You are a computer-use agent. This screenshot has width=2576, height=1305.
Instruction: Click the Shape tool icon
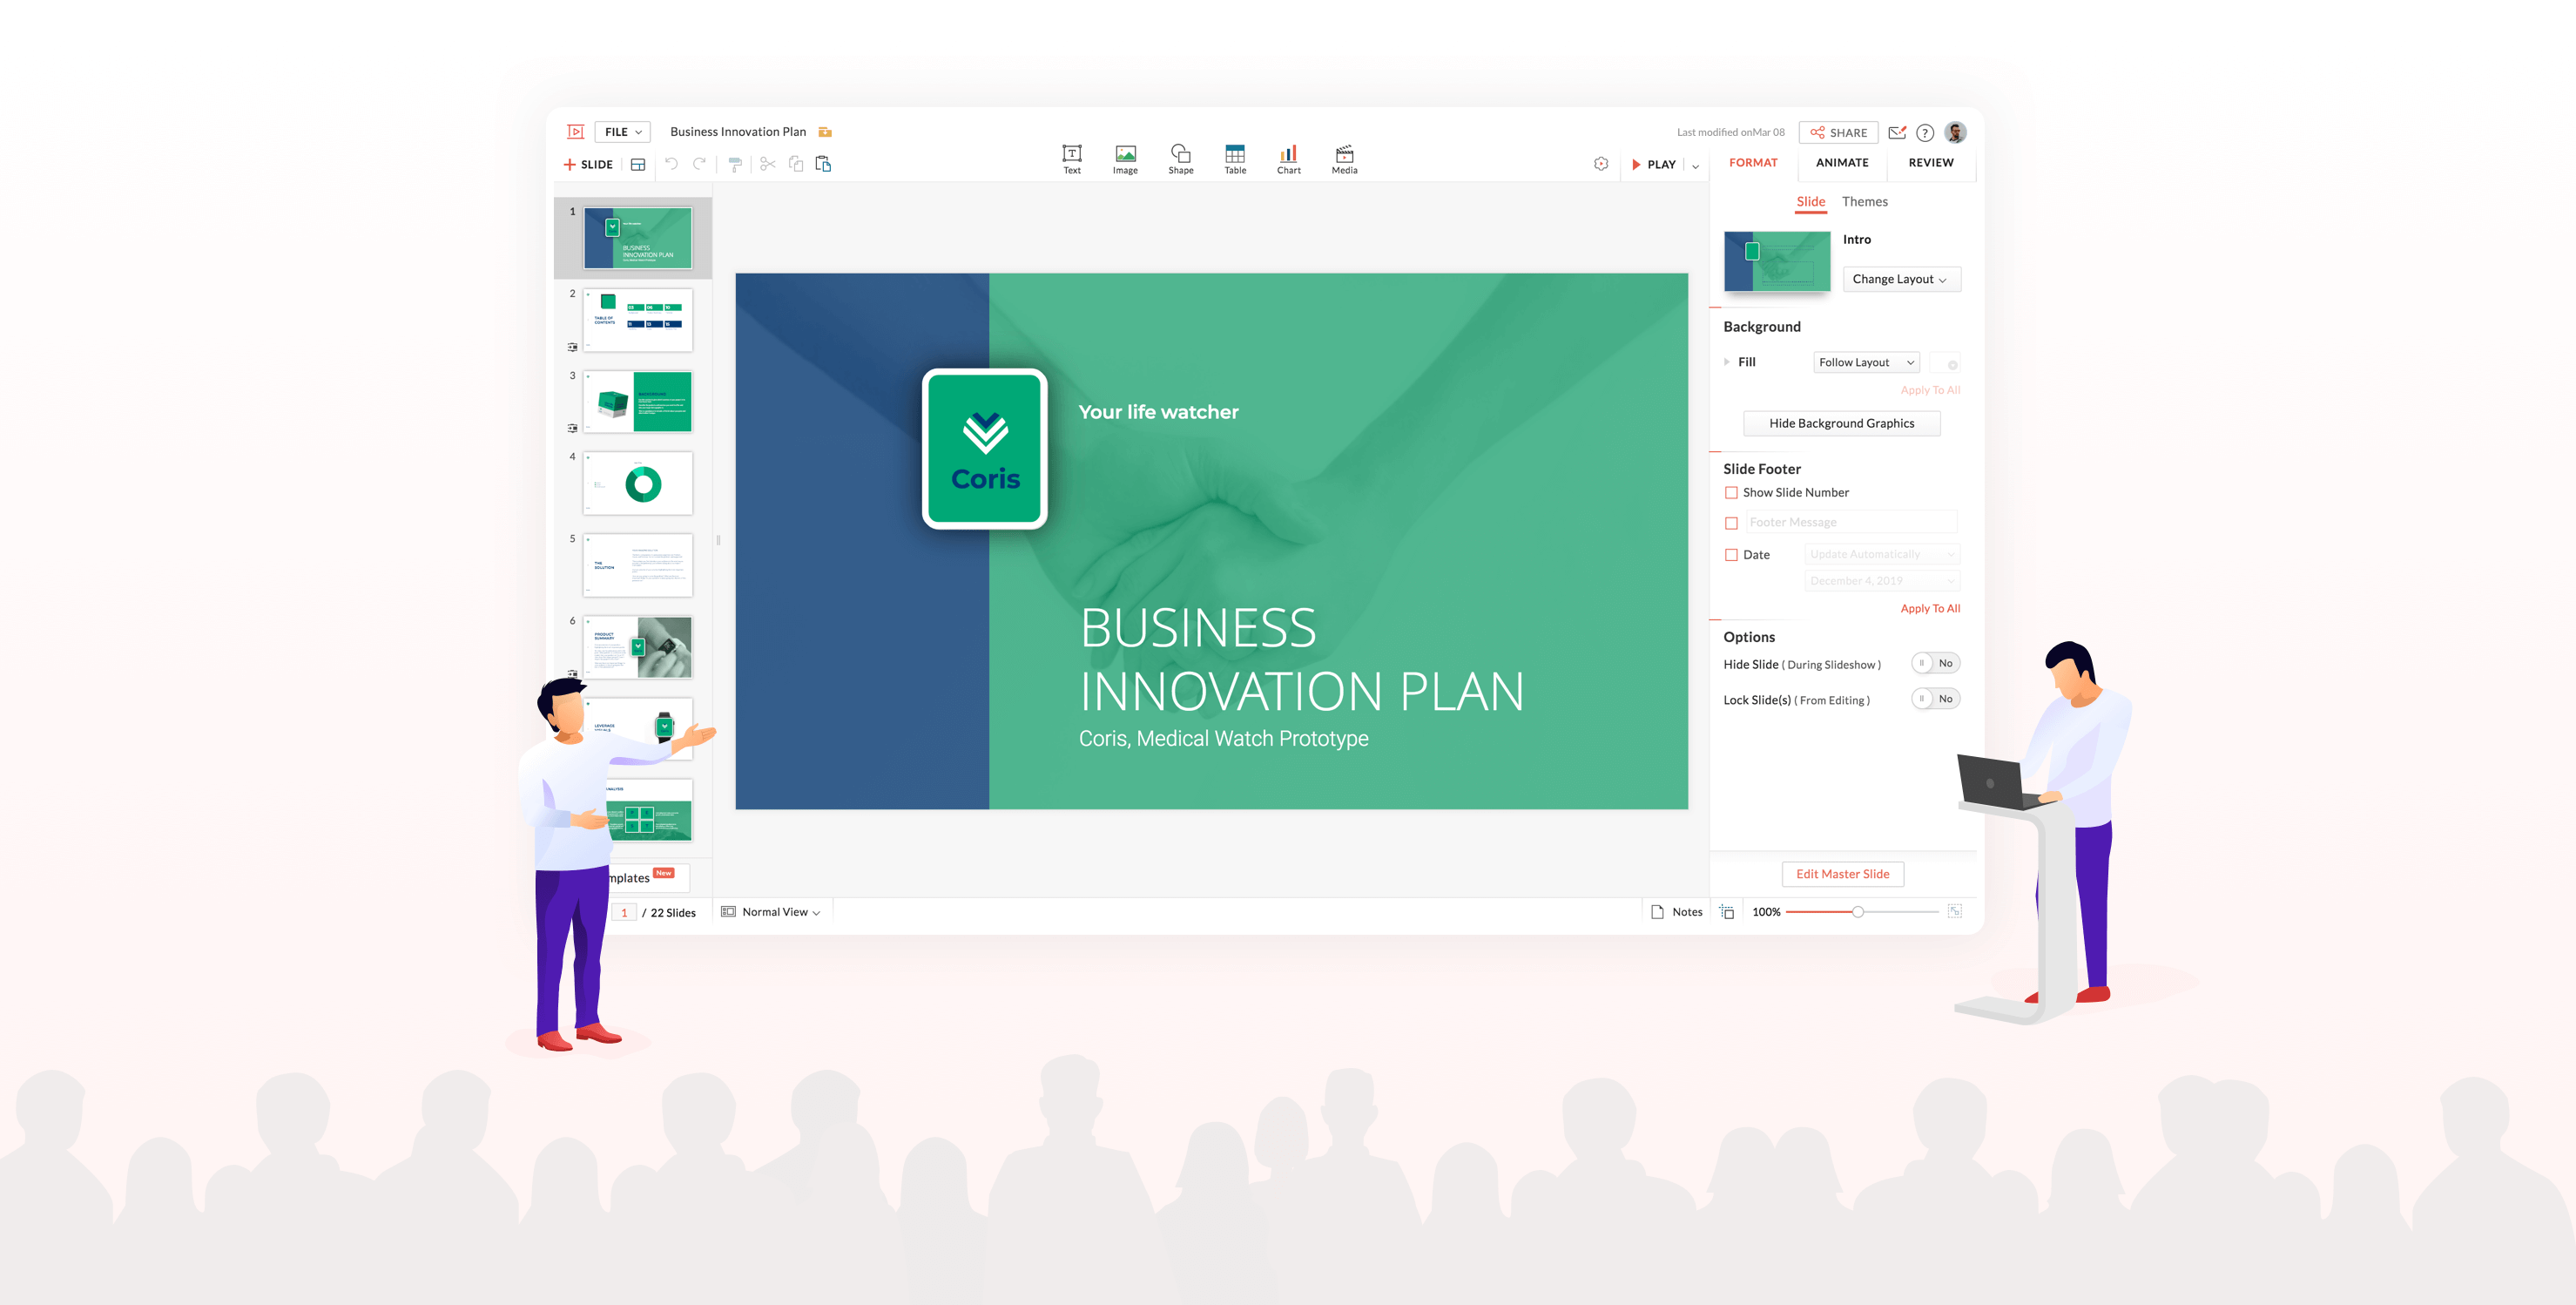pyautogui.click(x=1181, y=152)
